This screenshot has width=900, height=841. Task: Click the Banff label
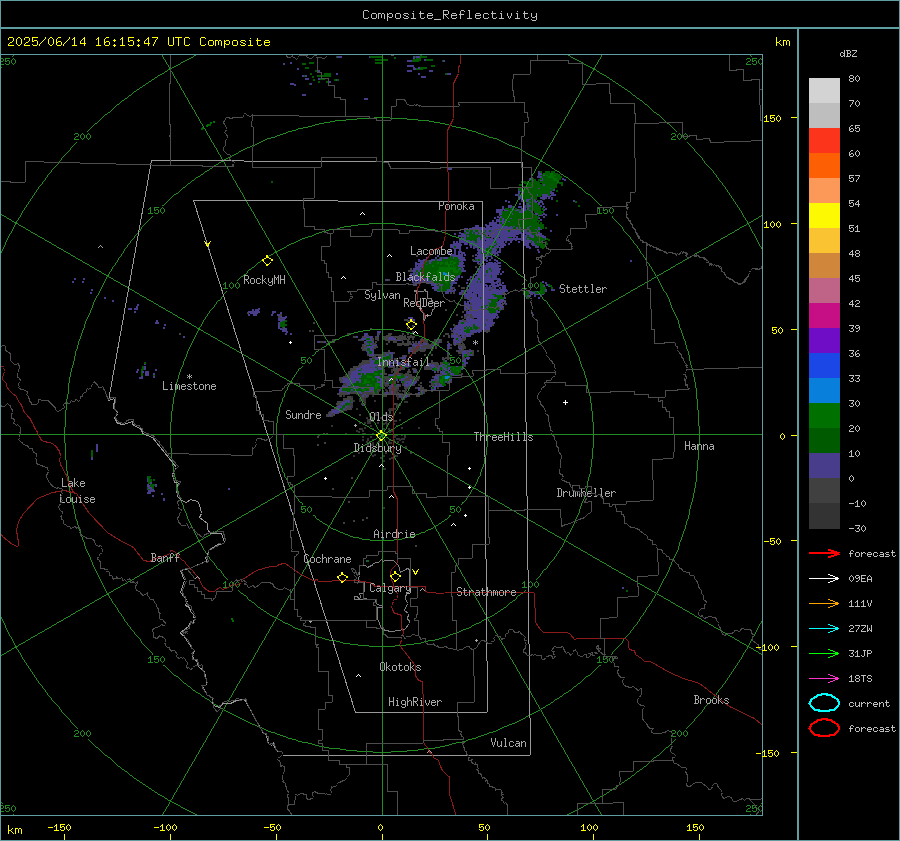pos(165,558)
